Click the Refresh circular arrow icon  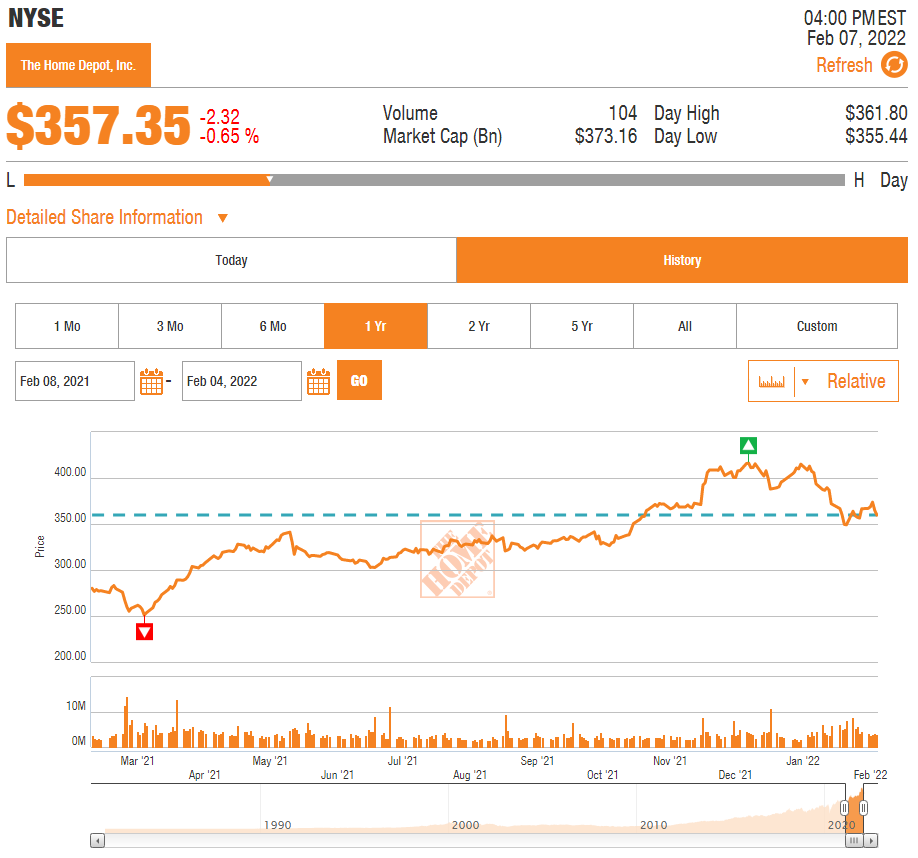click(x=894, y=64)
